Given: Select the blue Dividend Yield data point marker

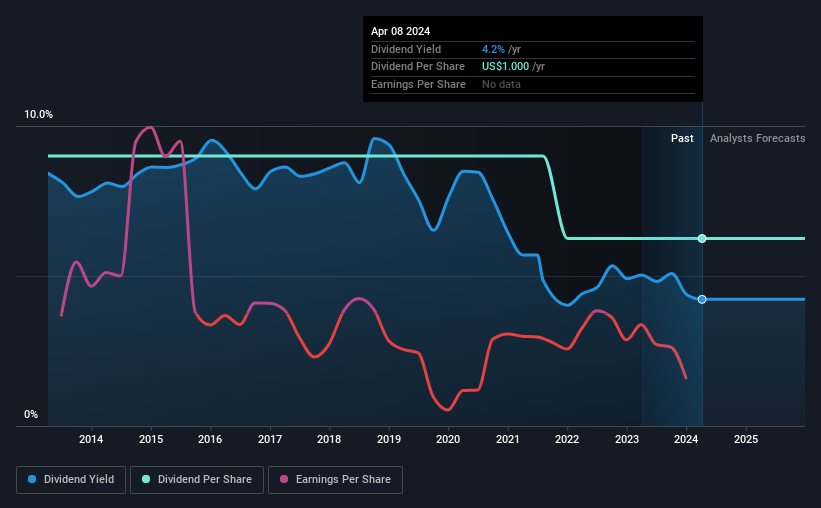Looking at the screenshot, I should (702, 299).
